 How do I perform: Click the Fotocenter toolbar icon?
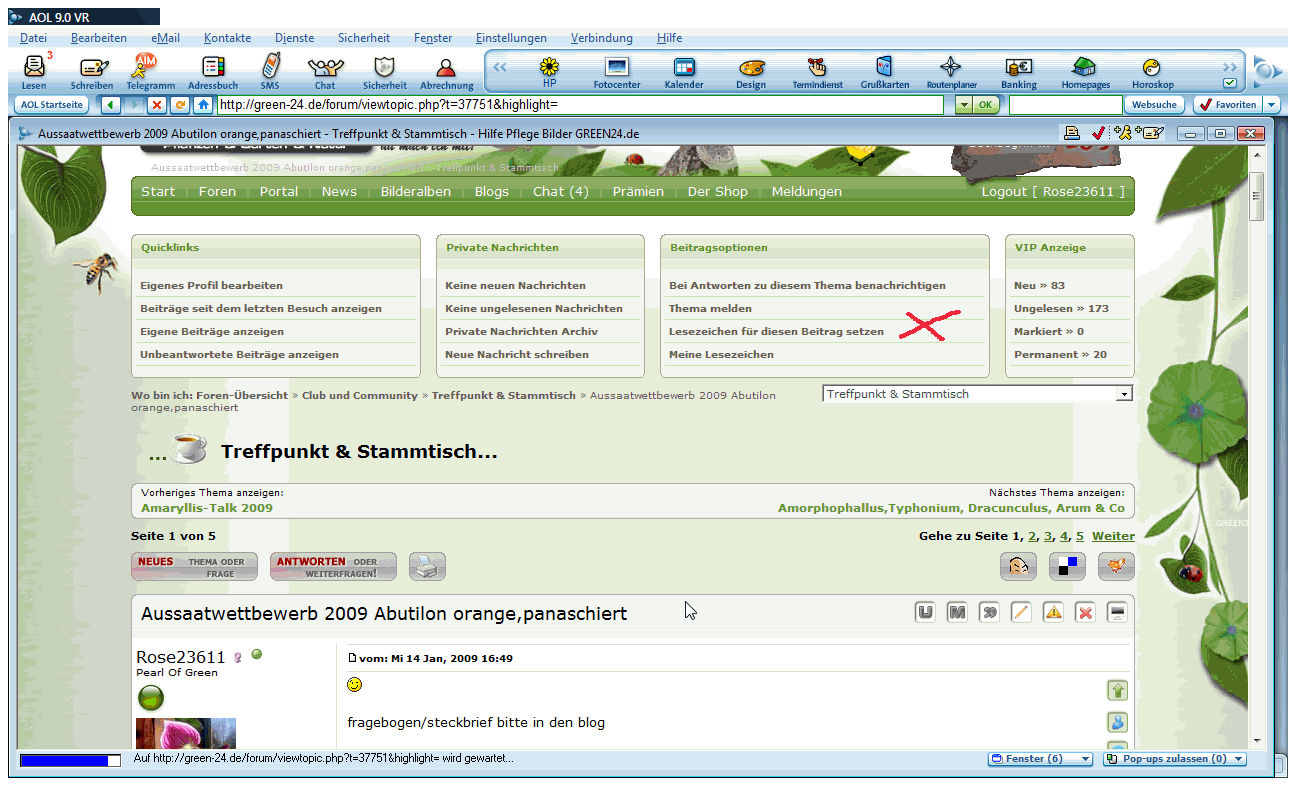[616, 70]
